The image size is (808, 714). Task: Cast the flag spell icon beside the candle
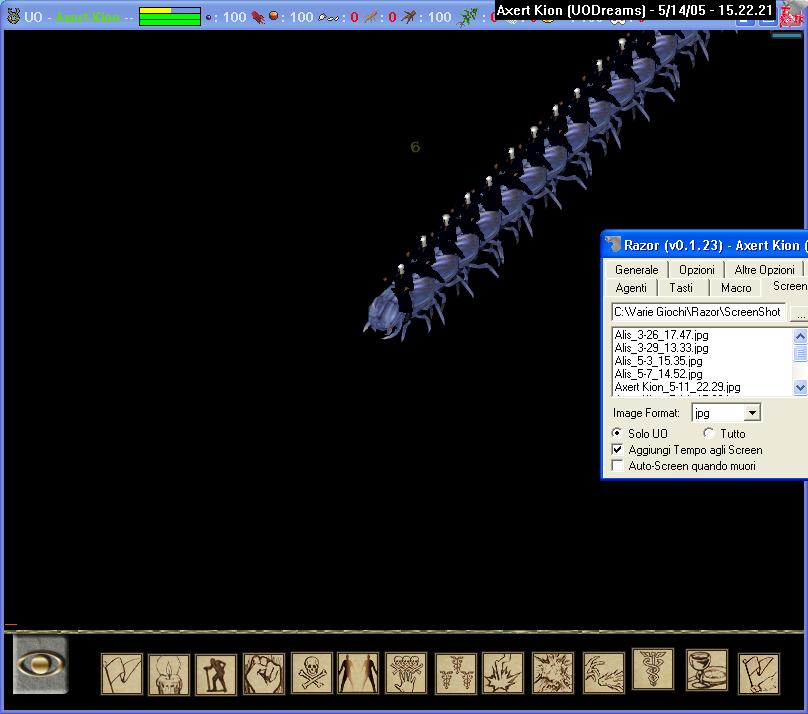[x=122, y=674]
